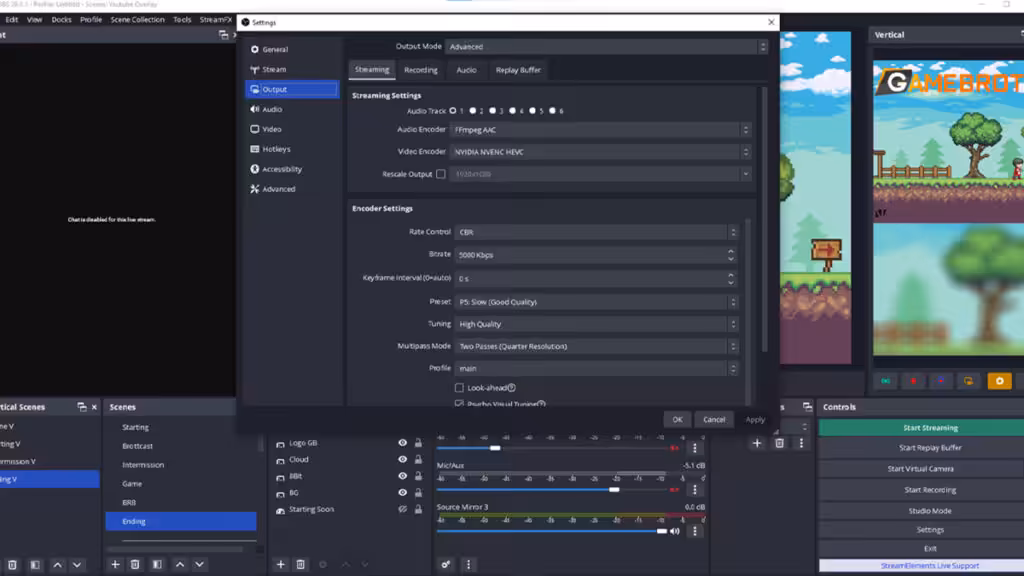Open the Rate Control dropdown

[x=596, y=230]
